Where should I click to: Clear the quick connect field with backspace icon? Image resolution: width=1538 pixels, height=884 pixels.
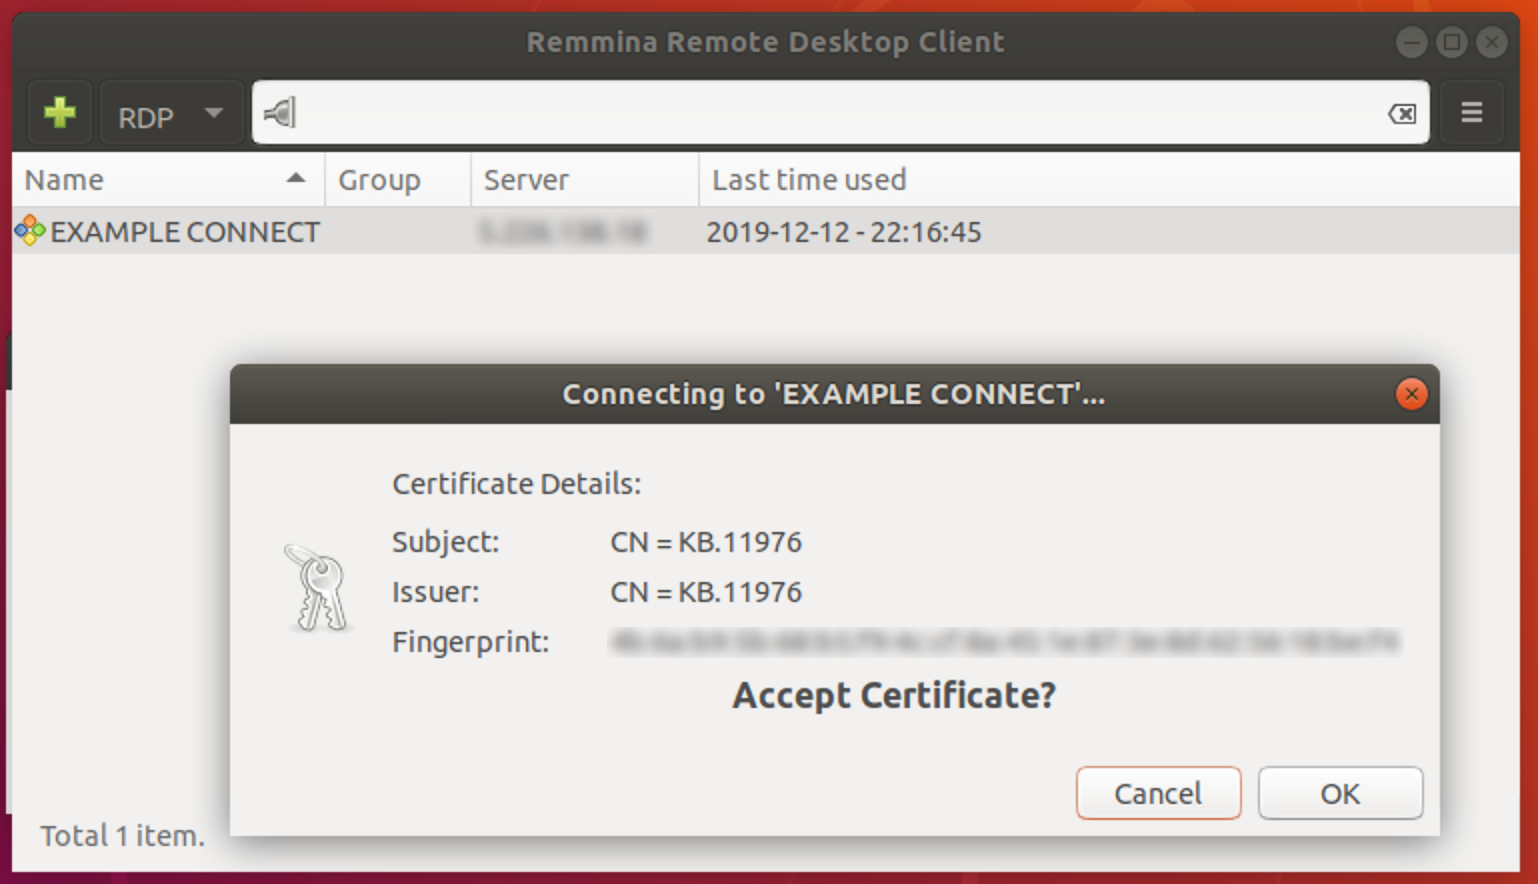pyautogui.click(x=1402, y=114)
